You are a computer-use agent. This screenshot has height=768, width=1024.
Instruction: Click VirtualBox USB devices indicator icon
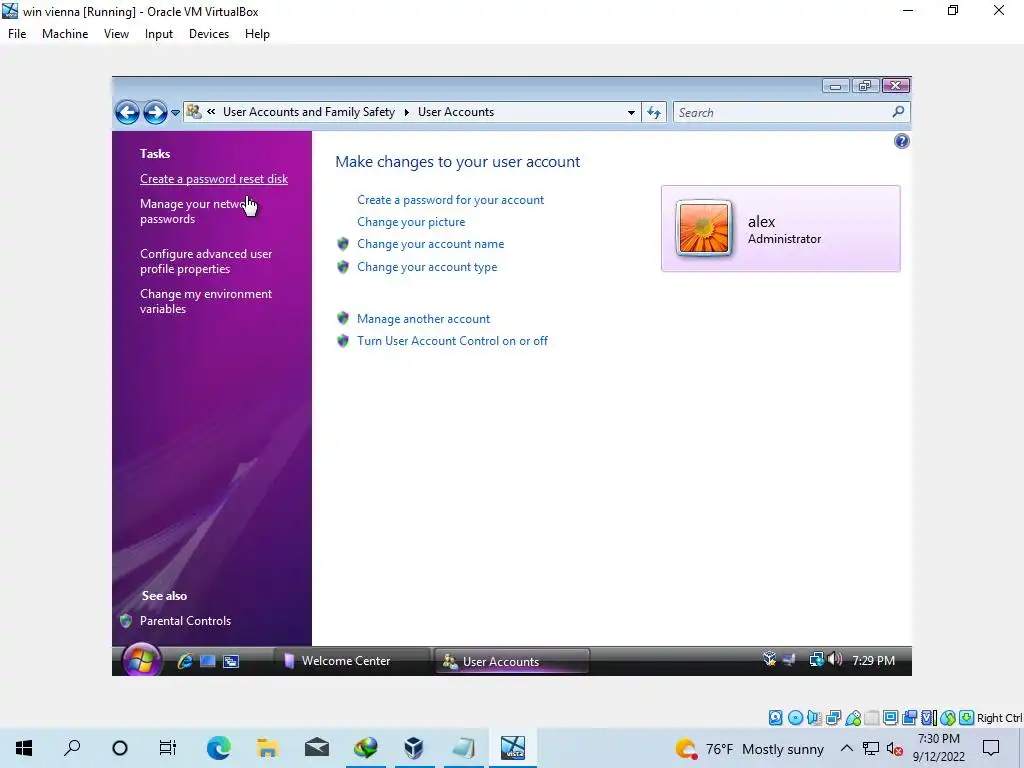coord(853,718)
